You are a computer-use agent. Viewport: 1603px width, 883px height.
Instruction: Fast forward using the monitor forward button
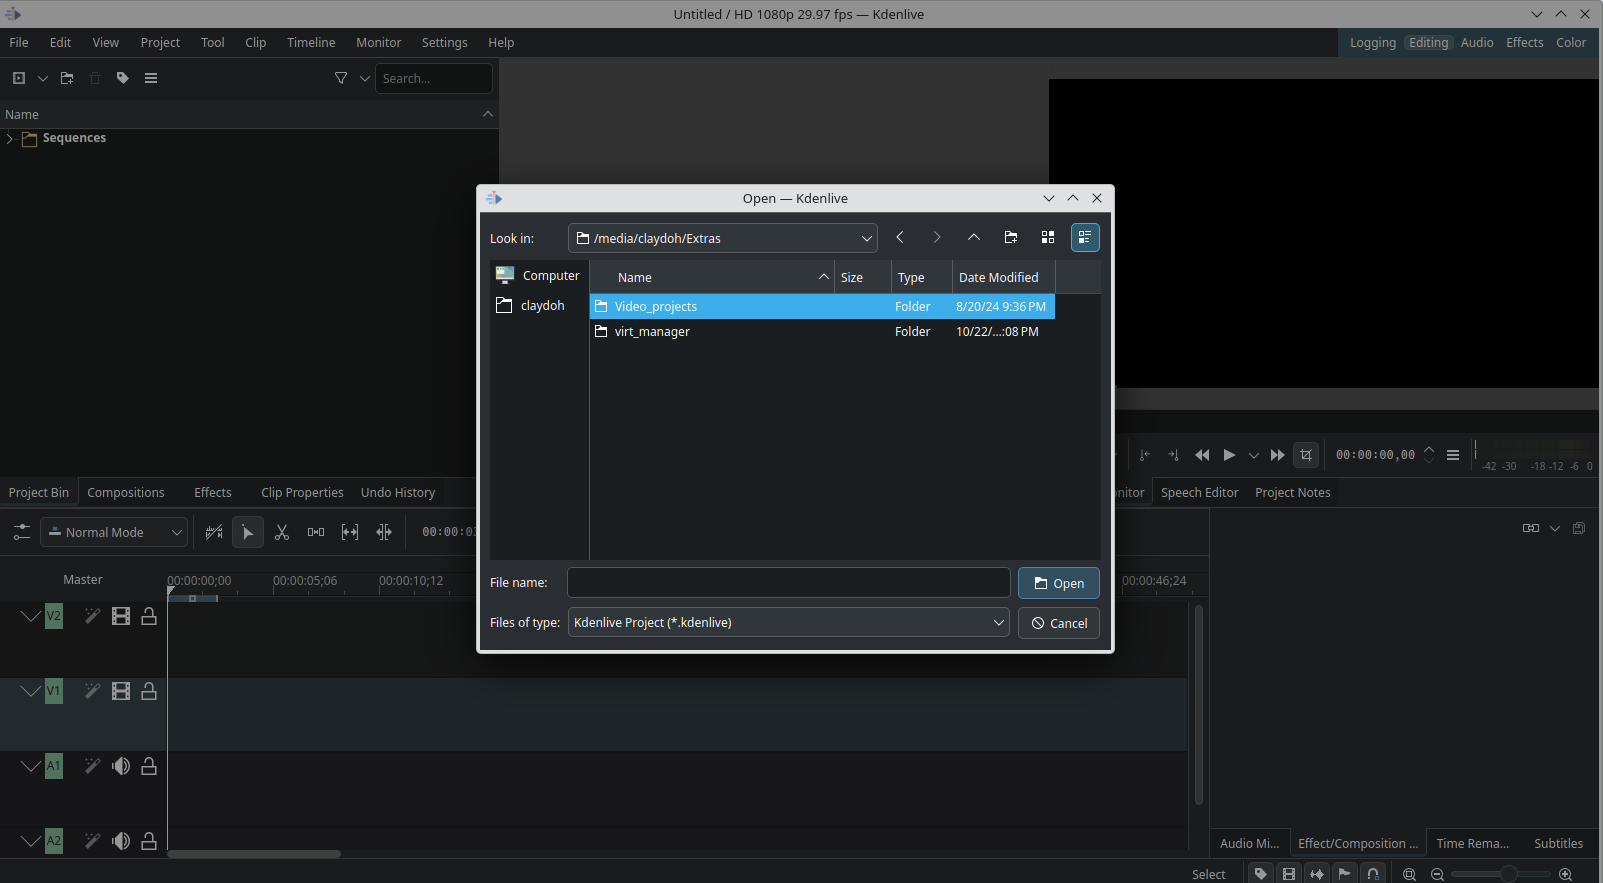(1278, 455)
